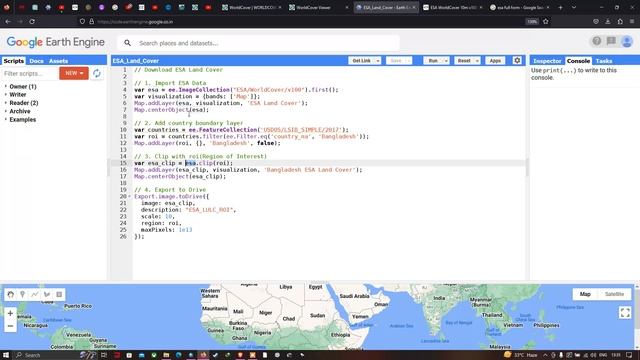This screenshot has height=360, width=640.
Task: Zoom out on the map
Action: 10,326
